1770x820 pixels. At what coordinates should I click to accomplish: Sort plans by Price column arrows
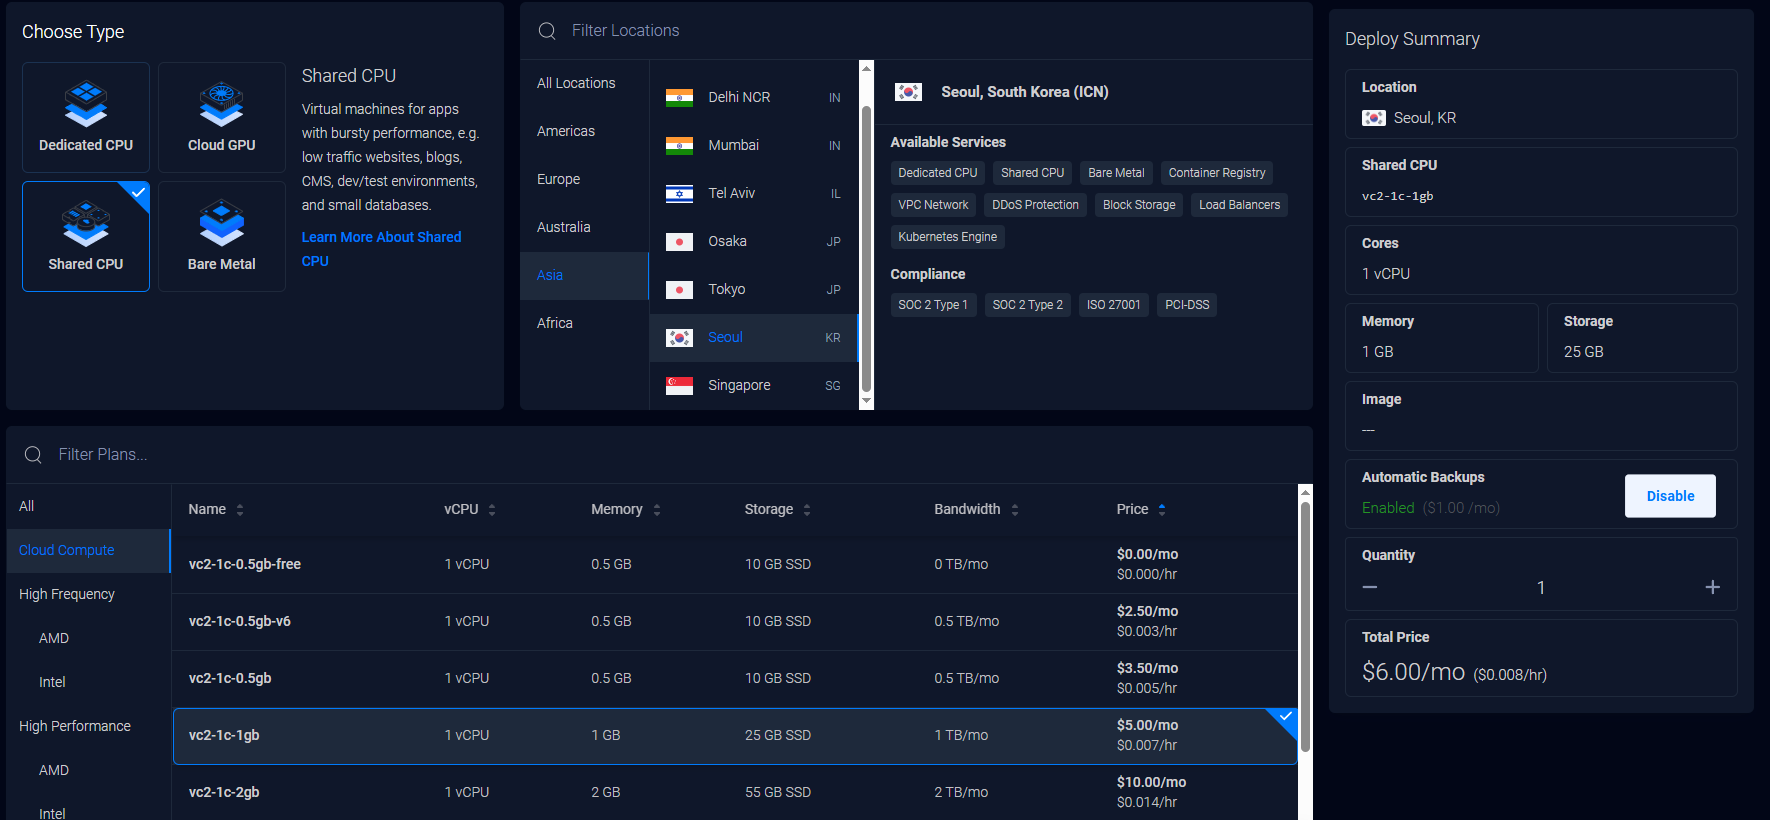[1162, 510]
